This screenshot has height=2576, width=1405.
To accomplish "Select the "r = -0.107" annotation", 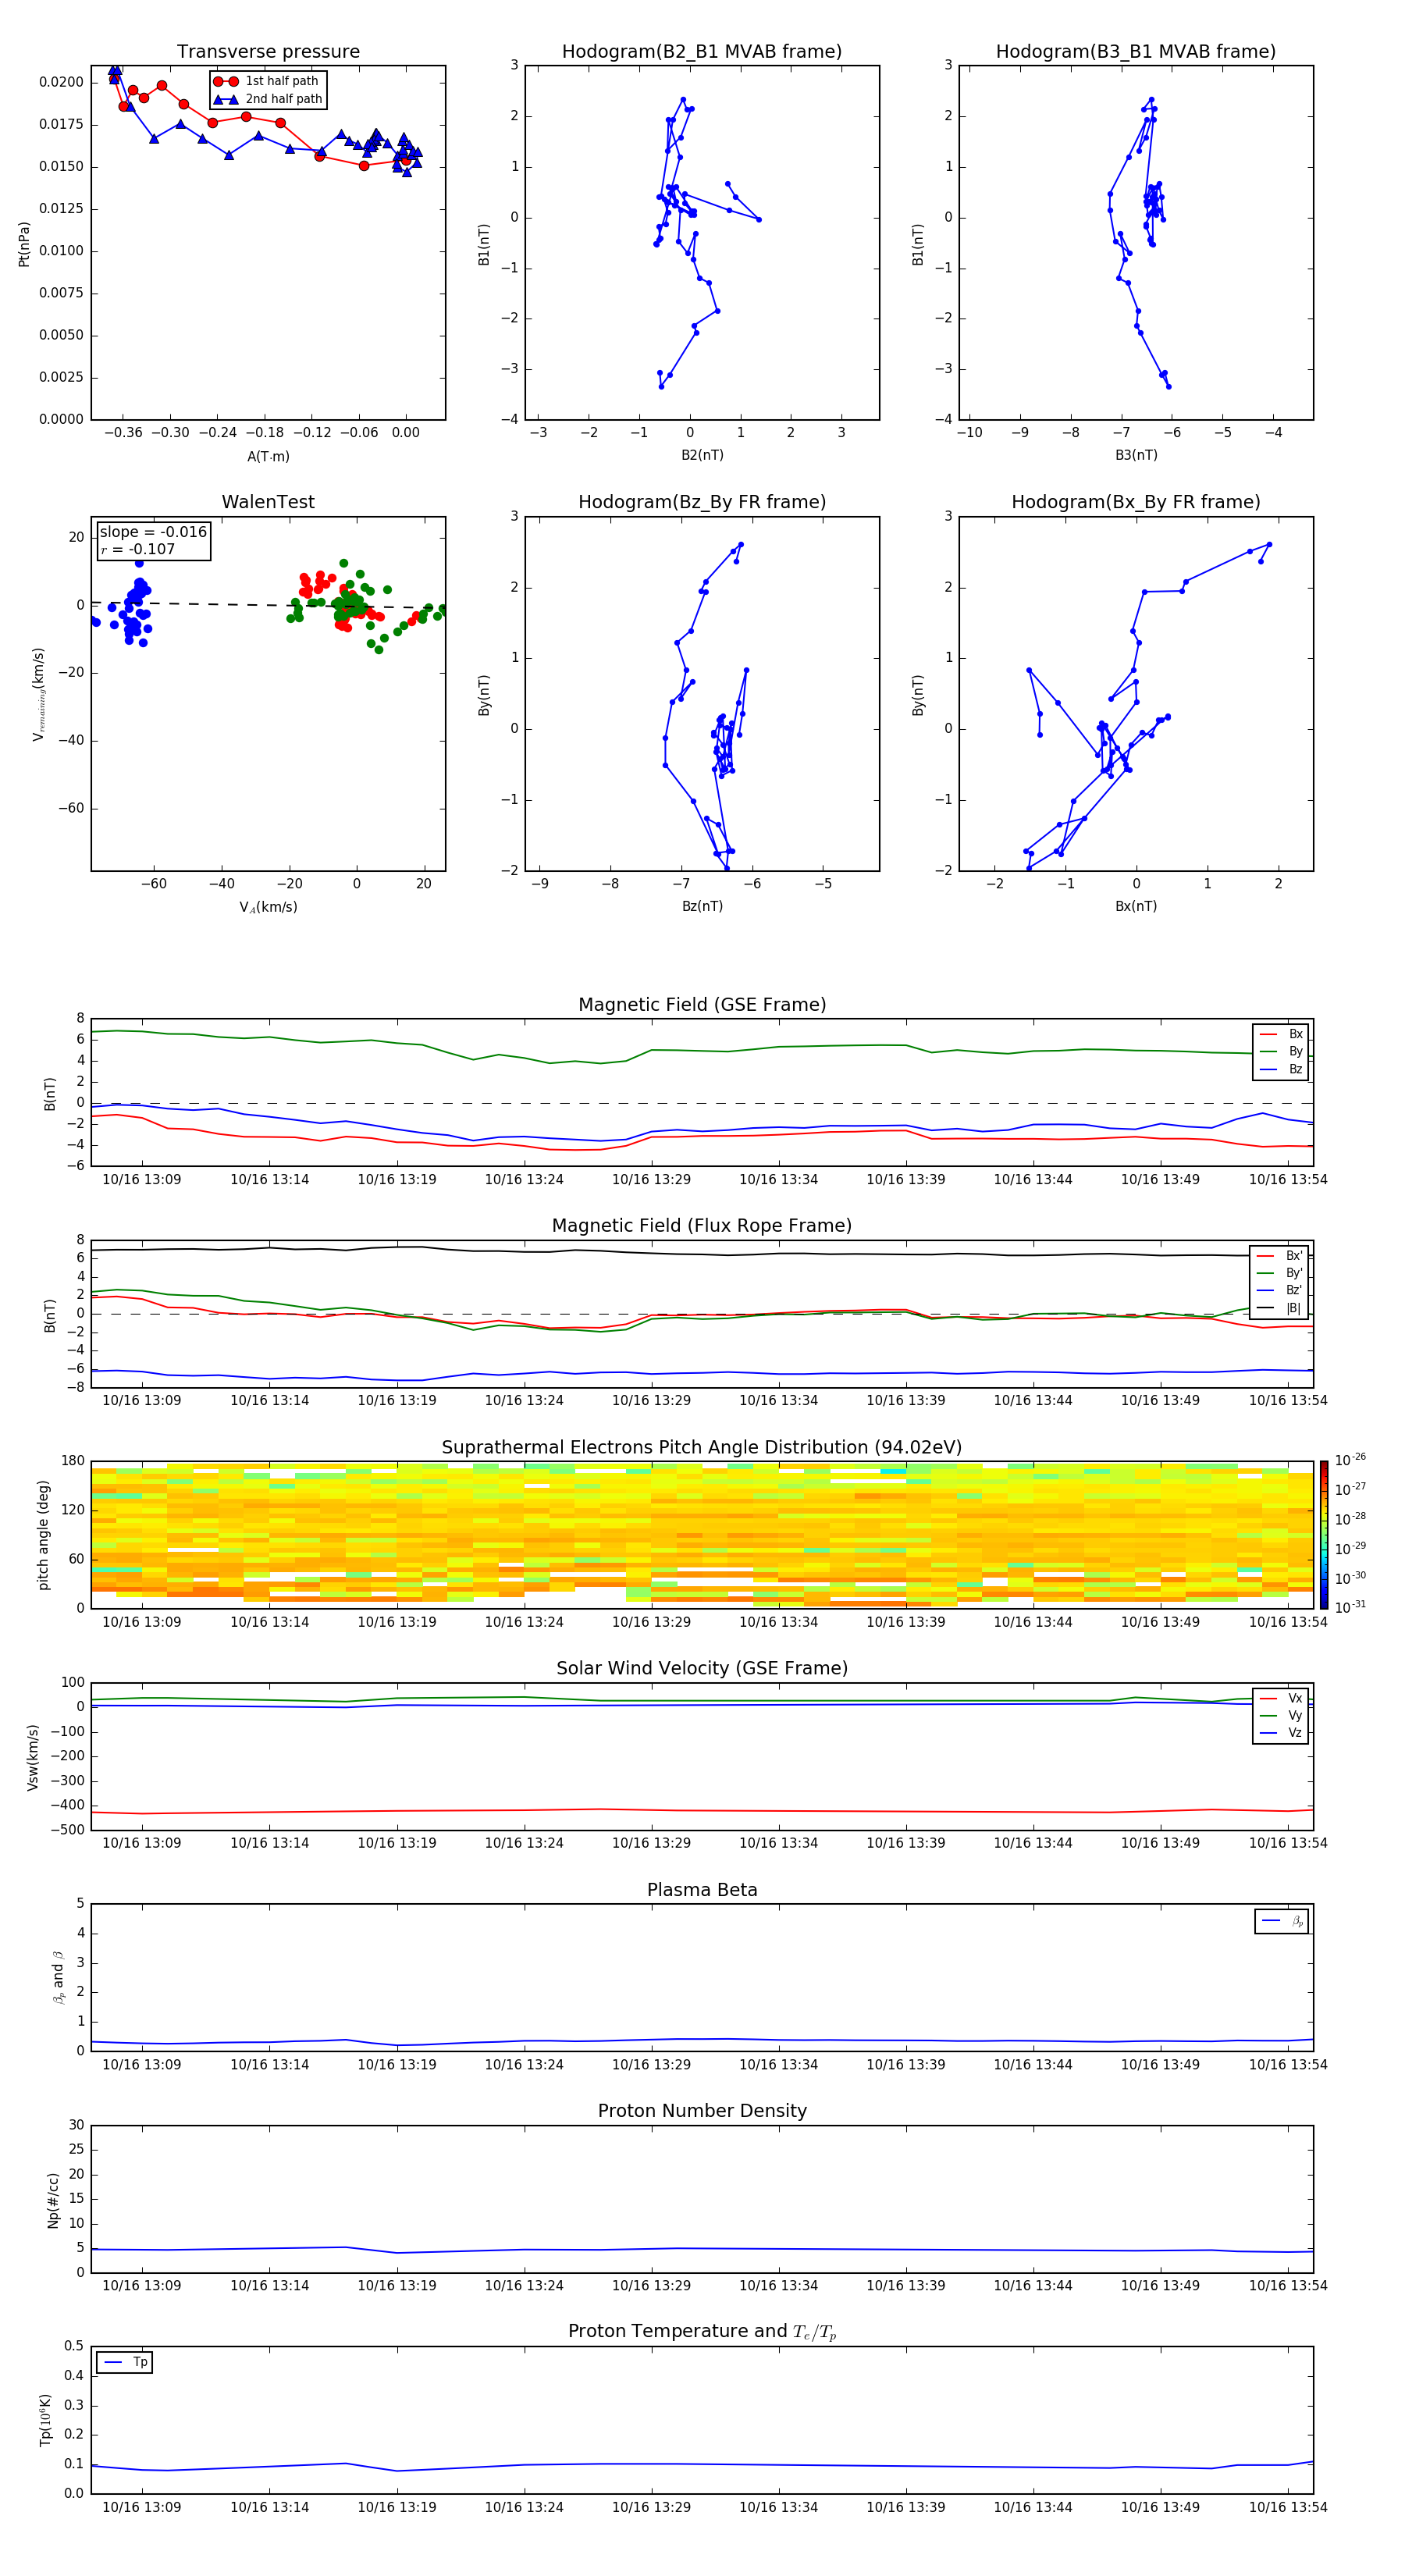I will (x=138, y=549).
